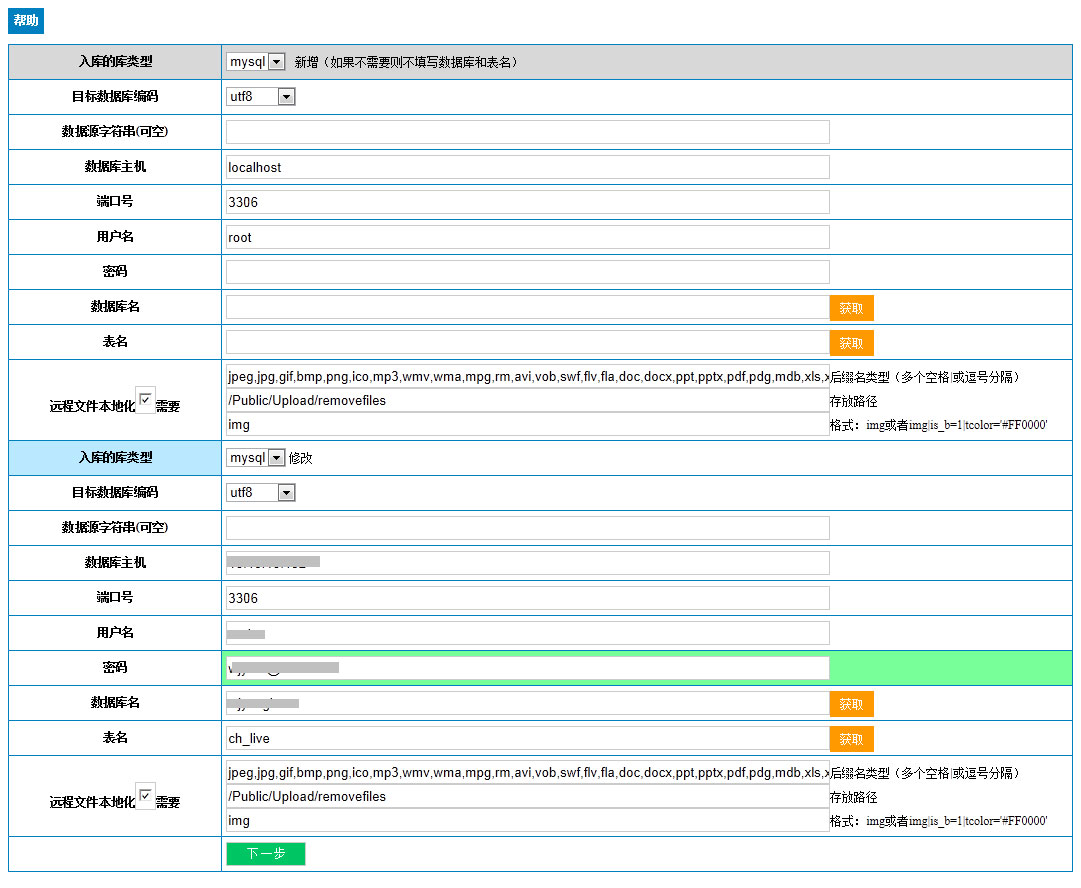
Task: Open the mysql dropdown in the 修改 section
Action: (x=256, y=458)
